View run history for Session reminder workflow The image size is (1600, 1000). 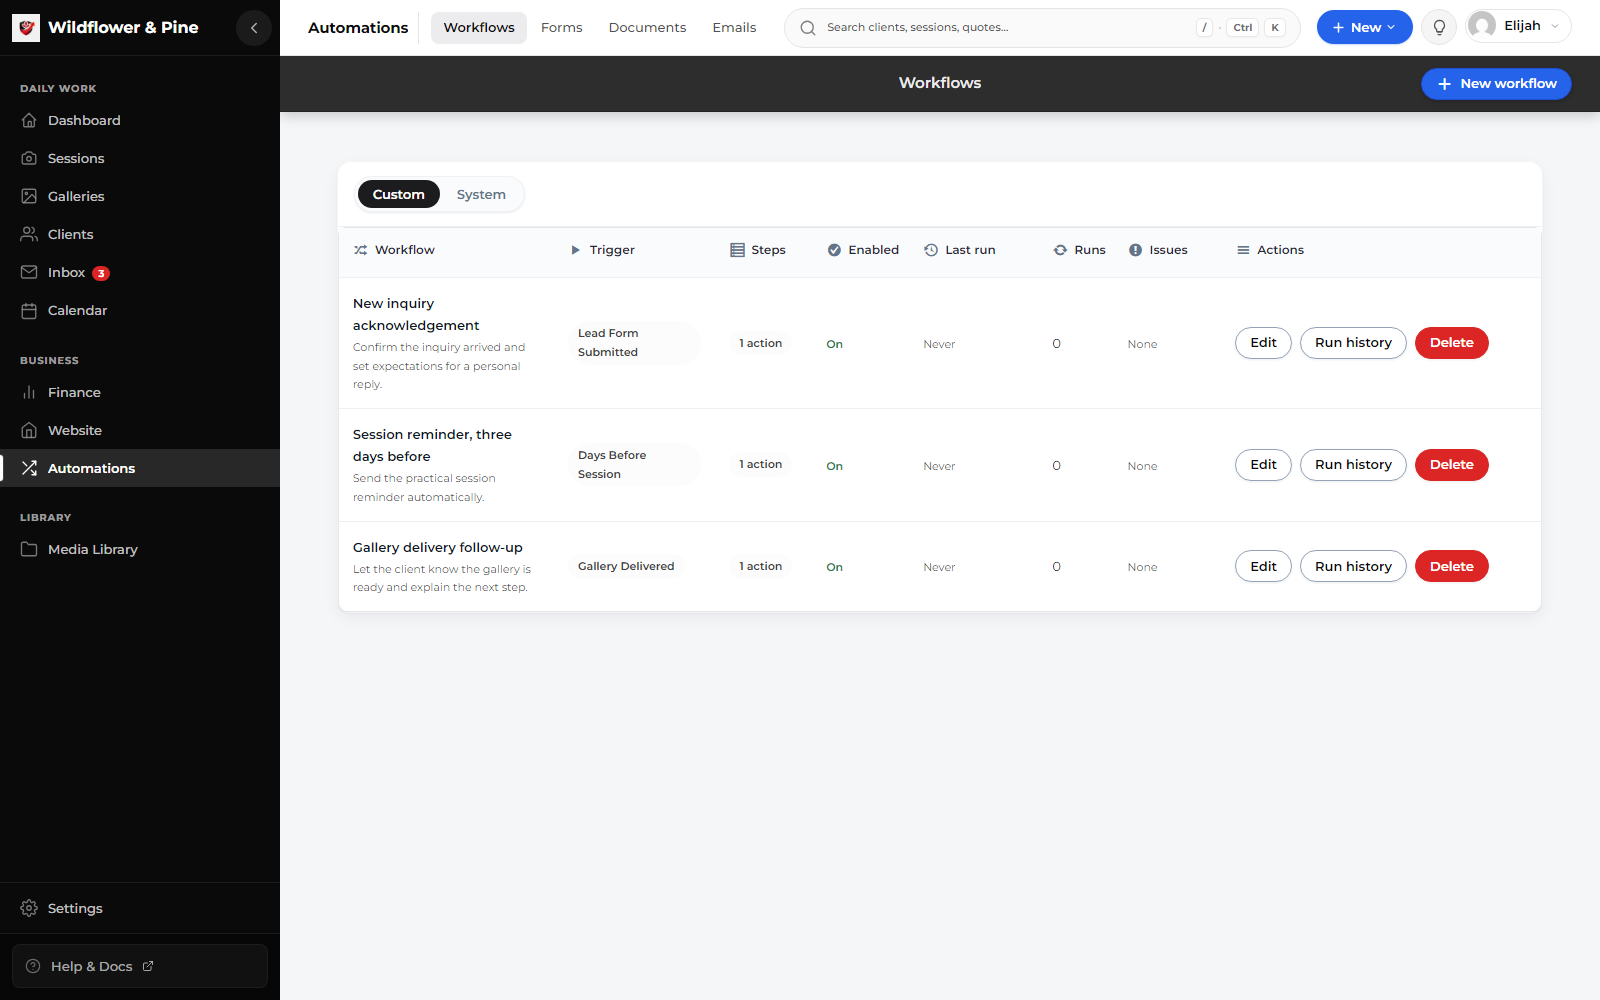click(x=1353, y=465)
